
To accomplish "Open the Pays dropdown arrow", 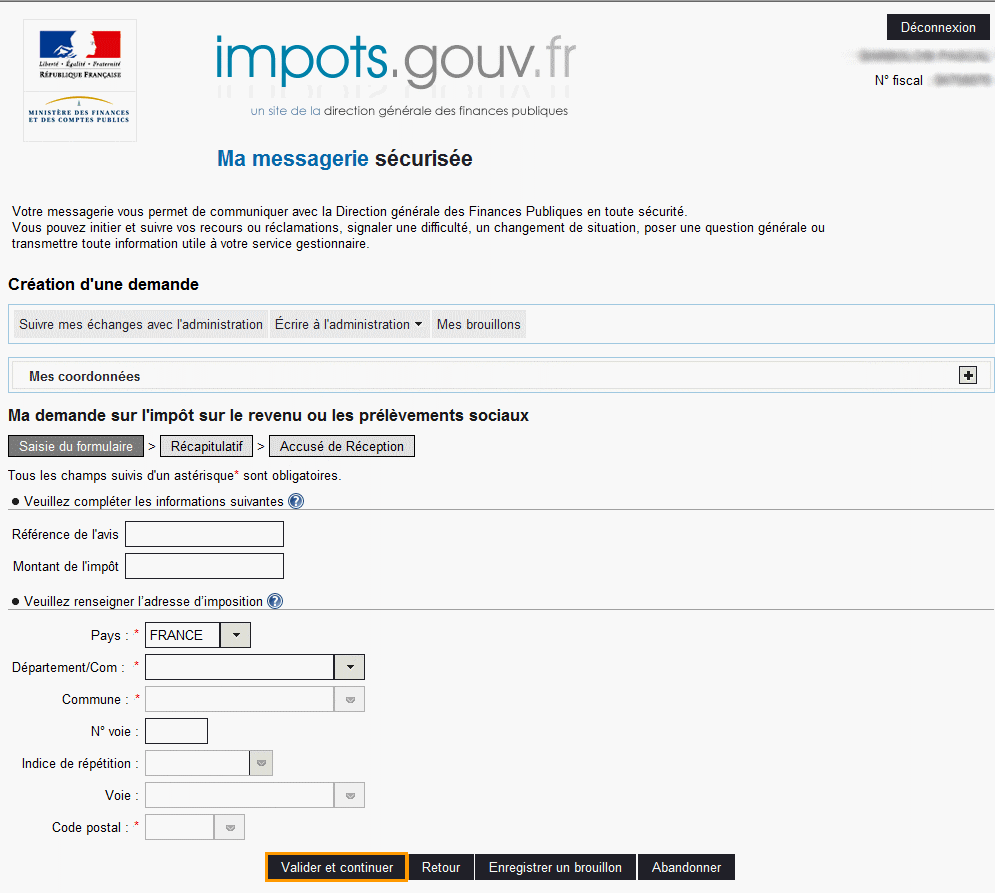I will pos(236,635).
